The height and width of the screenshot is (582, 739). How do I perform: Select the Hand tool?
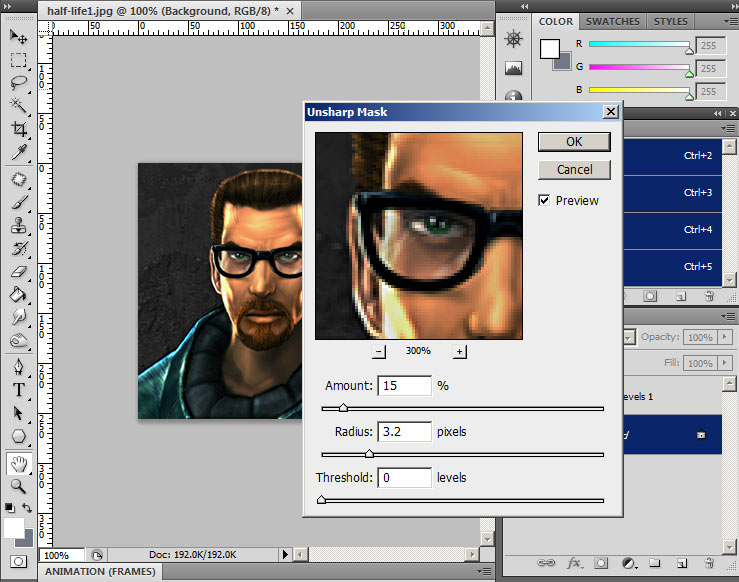(18, 464)
